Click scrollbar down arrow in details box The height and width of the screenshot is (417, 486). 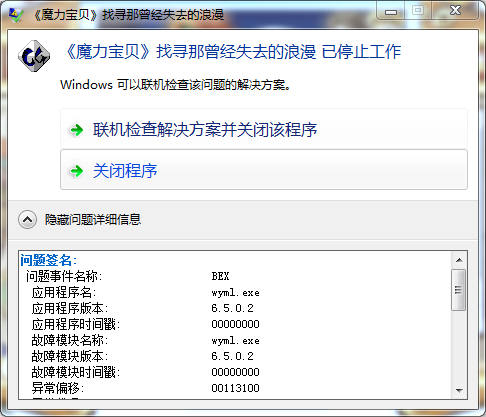coord(459,390)
